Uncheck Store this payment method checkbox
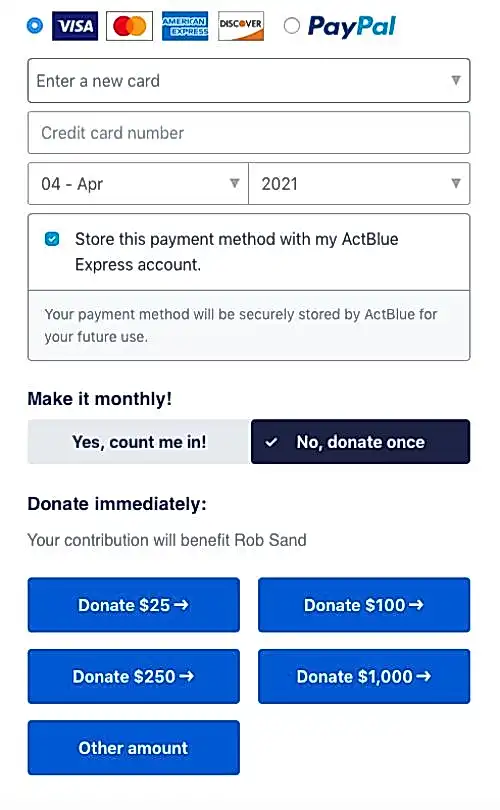500x810 pixels. click(52, 239)
